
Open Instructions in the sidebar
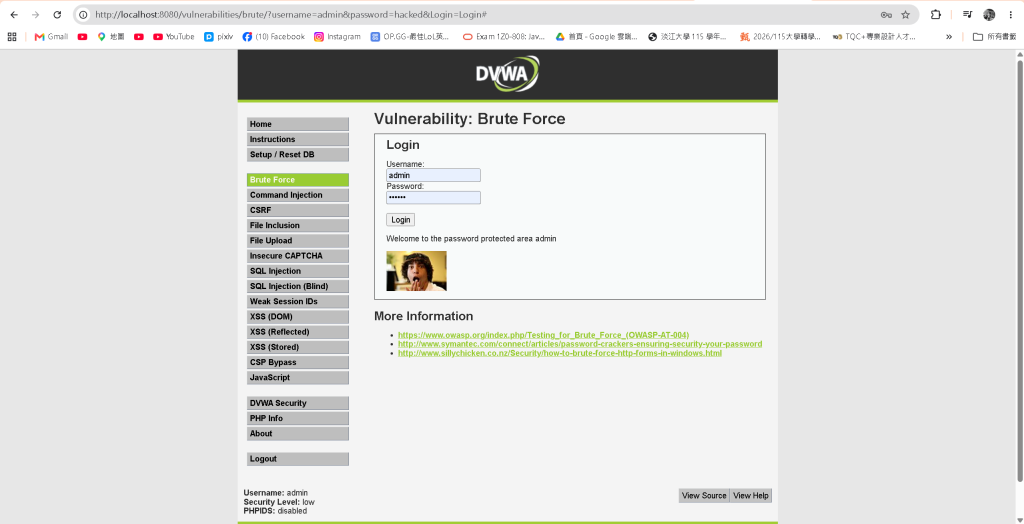coord(298,139)
